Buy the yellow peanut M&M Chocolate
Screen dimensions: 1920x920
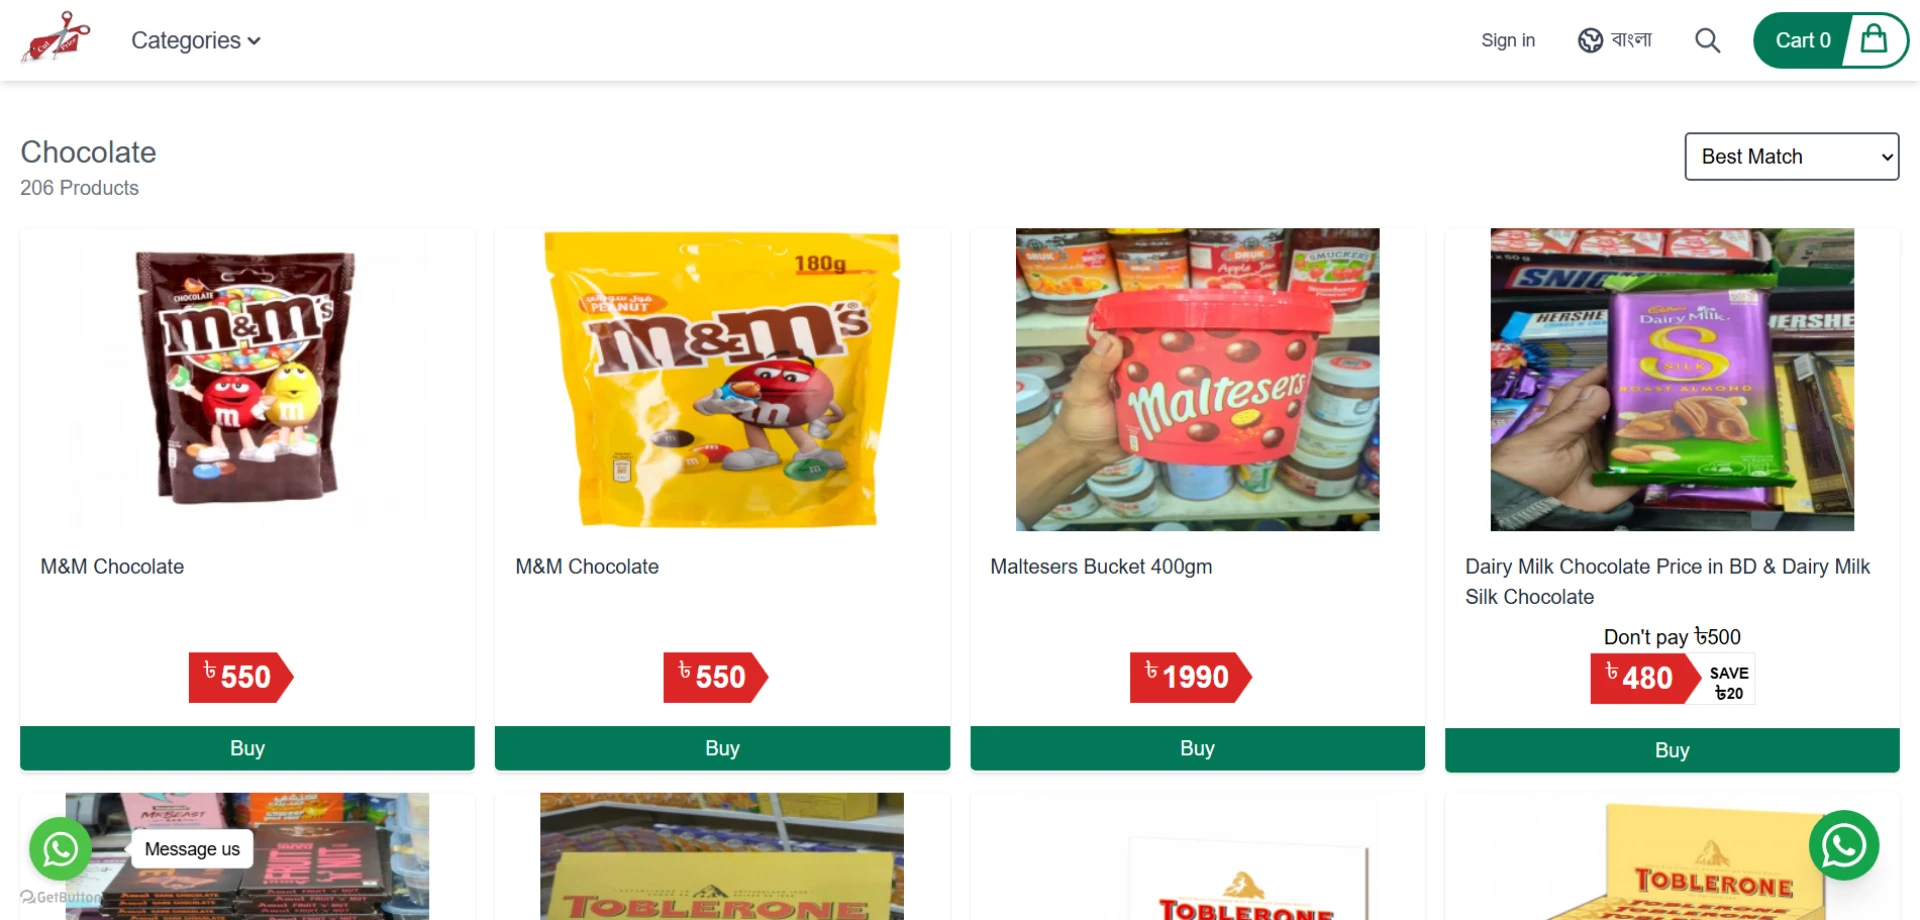coord(722,748)
